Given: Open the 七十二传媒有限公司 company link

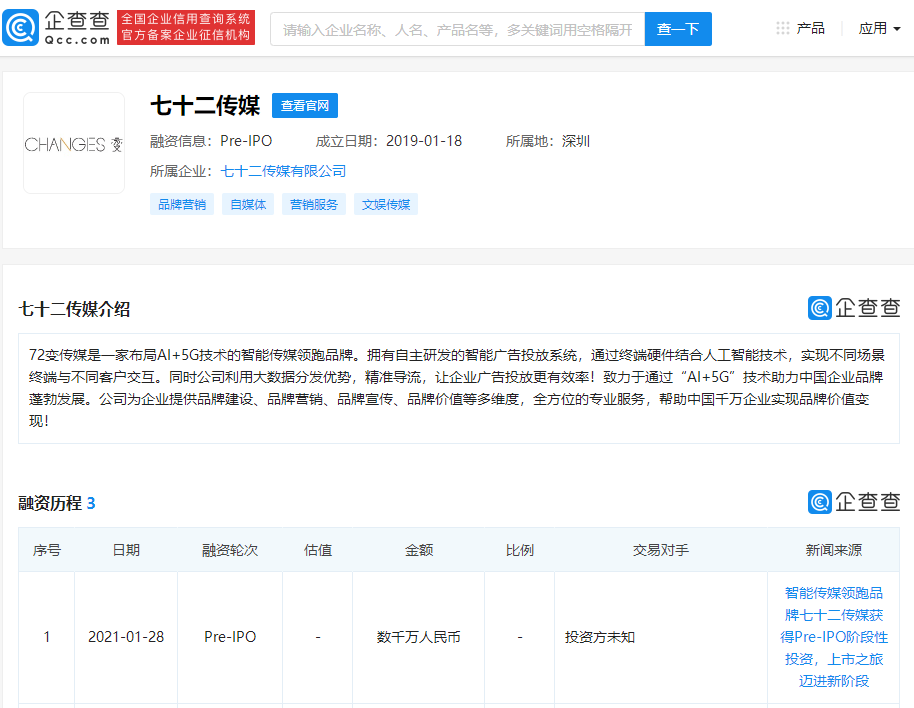Looking at the screenshot, I should [x=283, y=171].
